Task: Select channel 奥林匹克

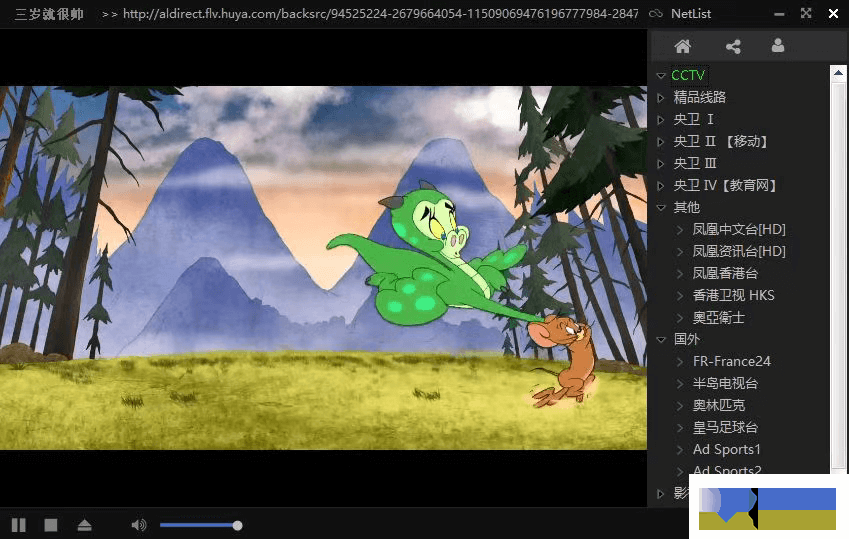Action: tap(719, 405)
